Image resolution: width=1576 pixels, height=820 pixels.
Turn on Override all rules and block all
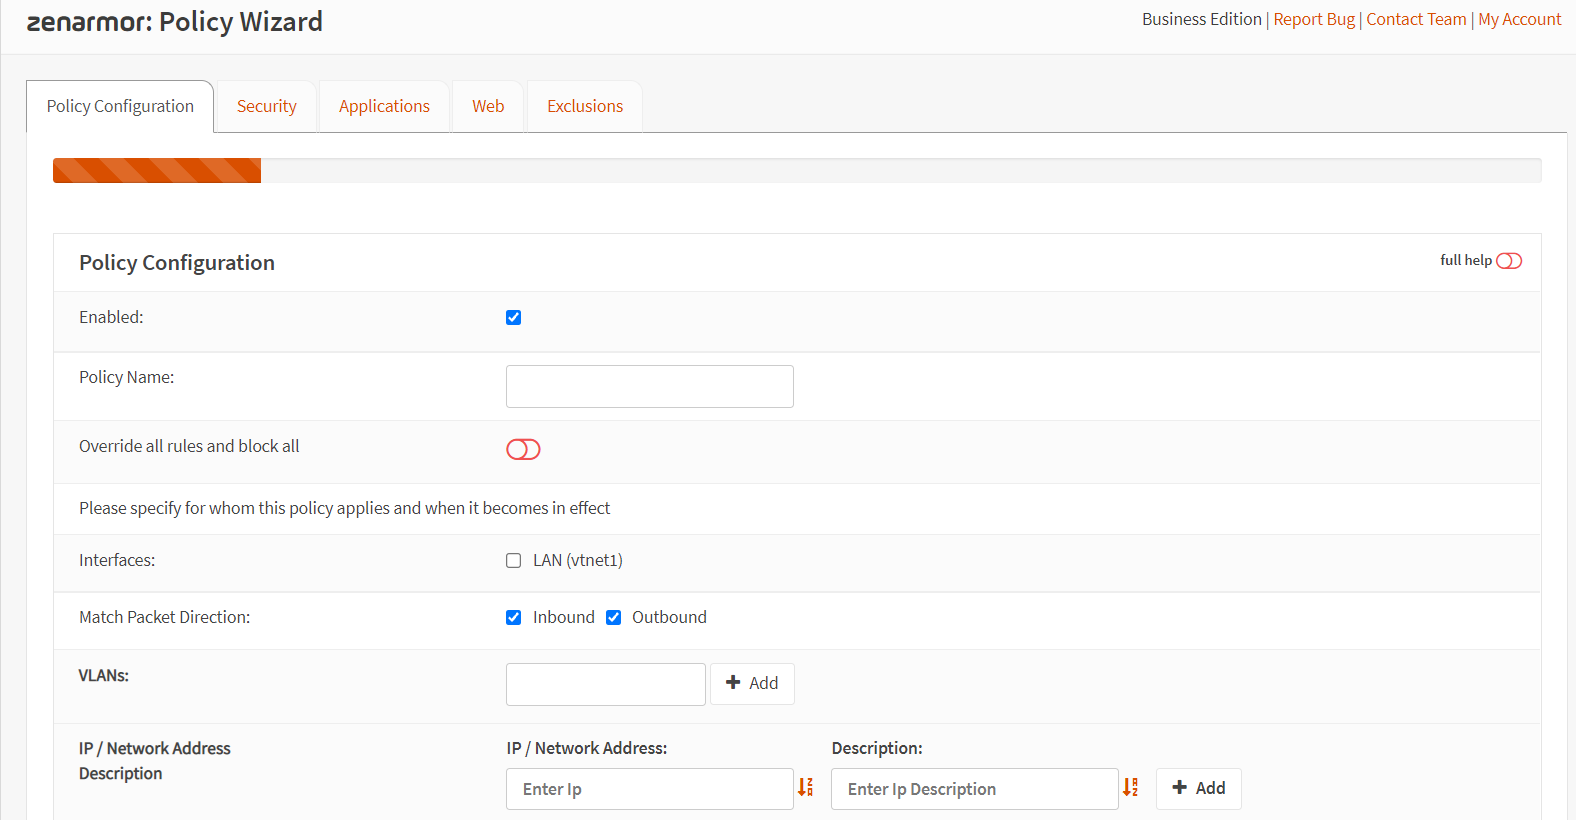(x=523, y=450)
